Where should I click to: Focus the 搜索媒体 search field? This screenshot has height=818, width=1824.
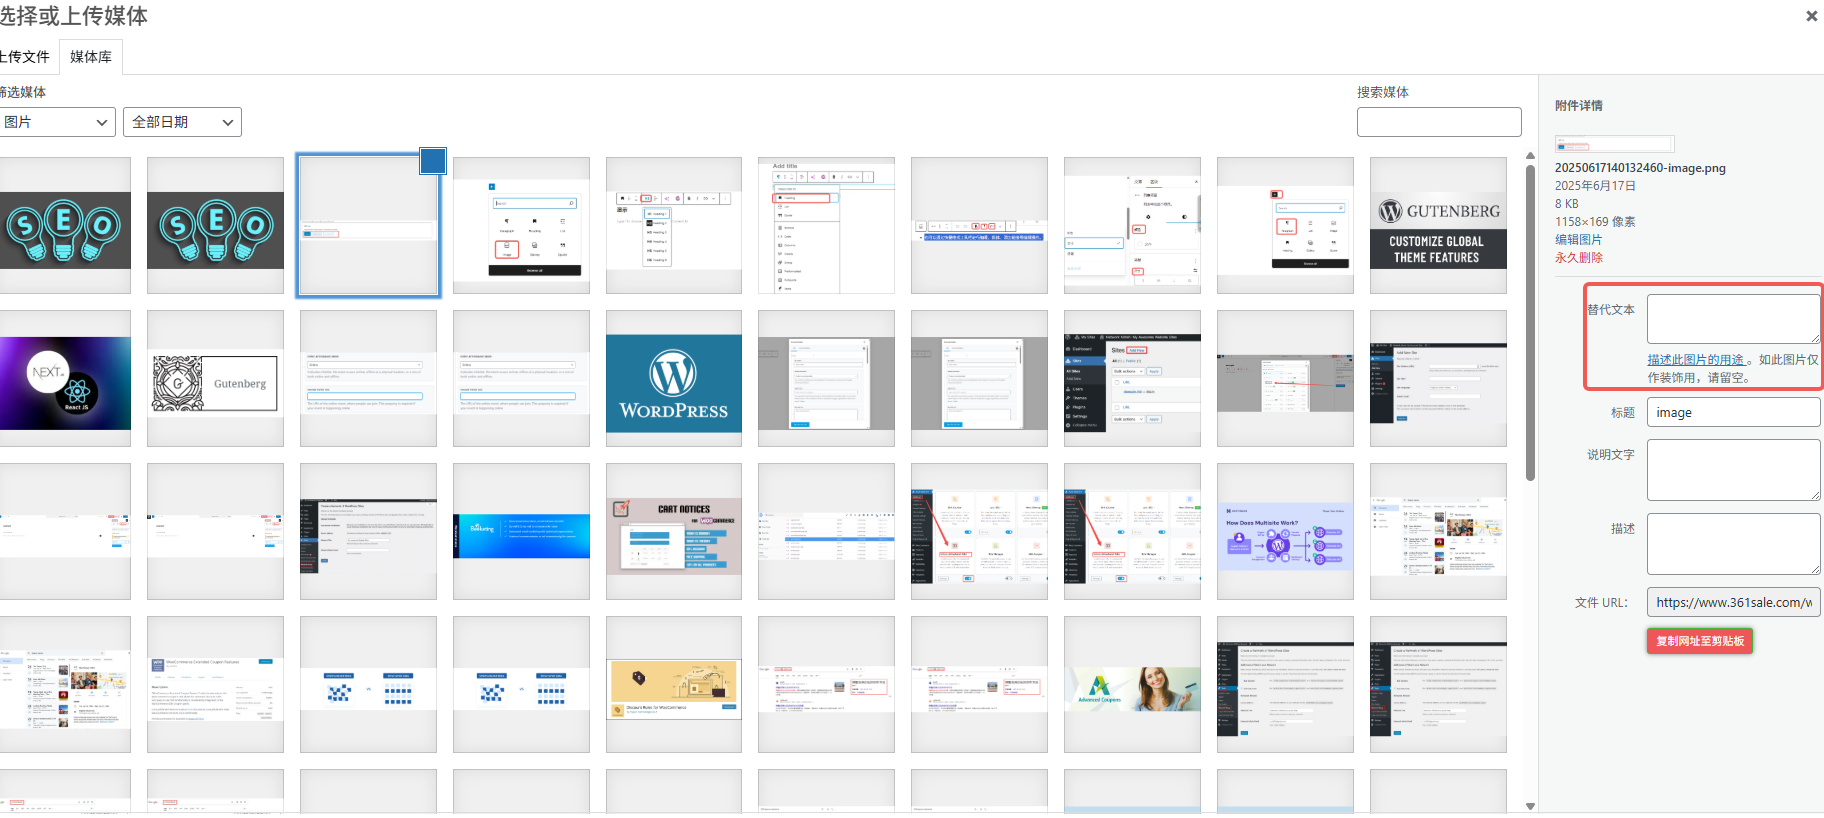tap(1439, 122)
